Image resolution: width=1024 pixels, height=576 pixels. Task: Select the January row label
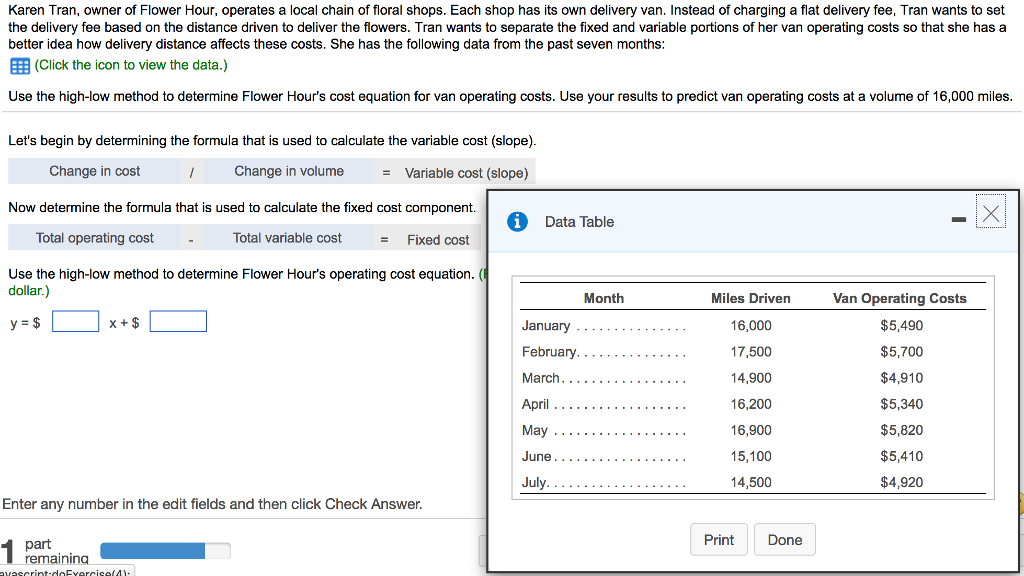546,326
